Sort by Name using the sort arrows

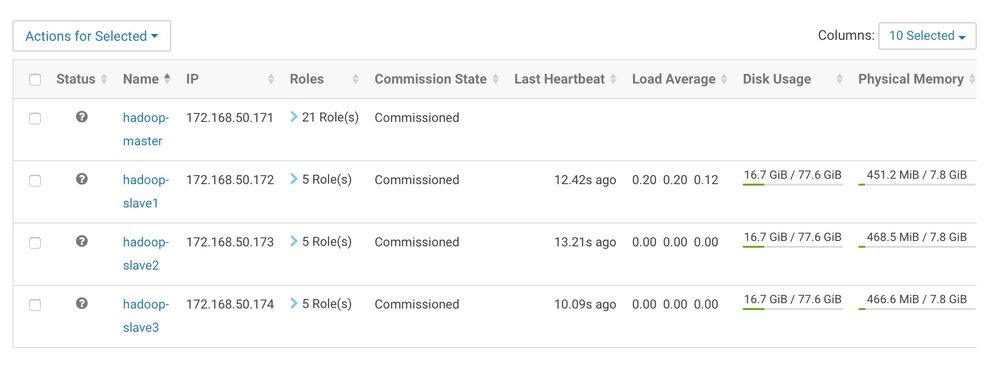click(x=167, y=79)
